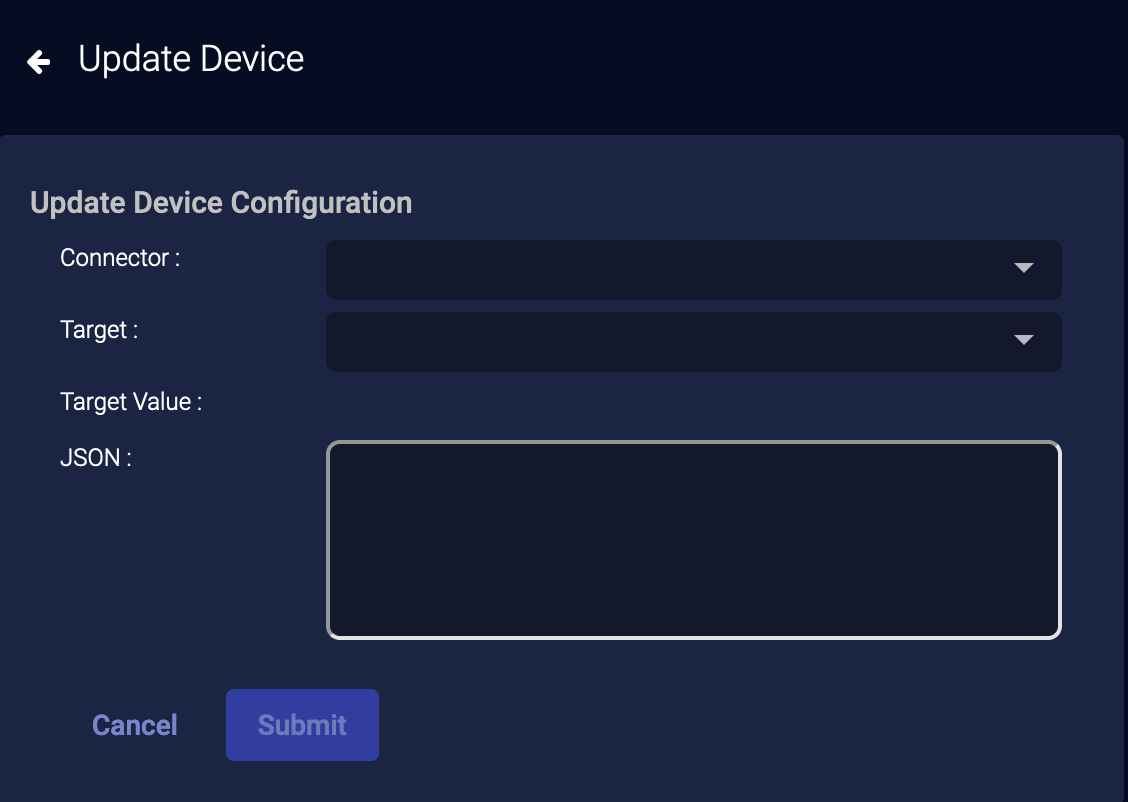Expand the Target dropdown arrow

(1023, 340)
